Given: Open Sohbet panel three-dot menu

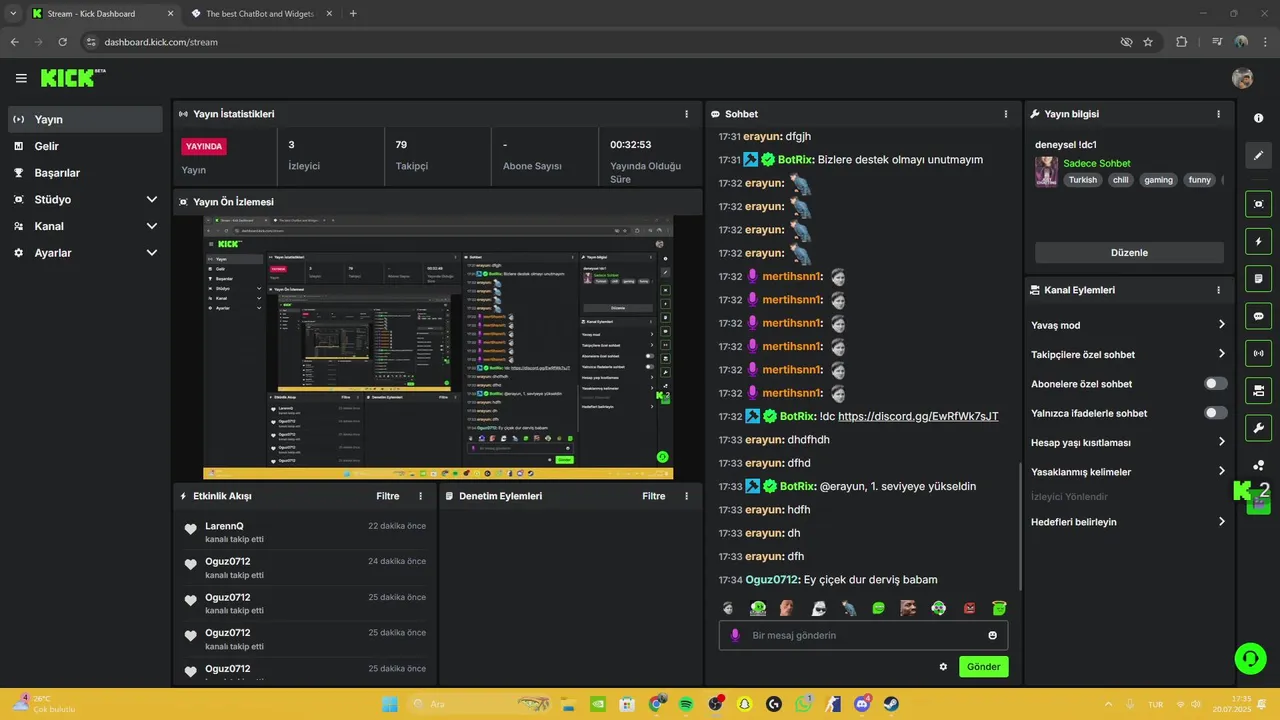Looking at the screenshot, I should pos(1006,114).
